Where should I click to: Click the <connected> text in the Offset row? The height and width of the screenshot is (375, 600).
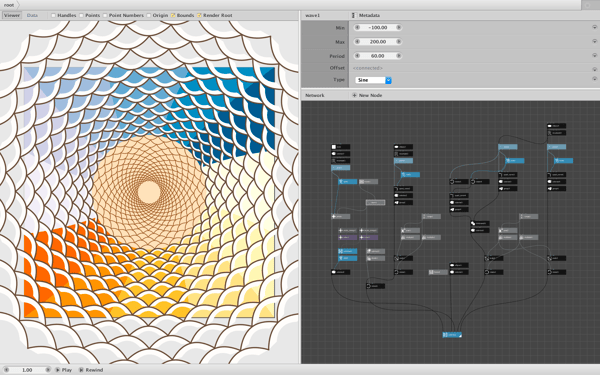[x=367, y=68]
